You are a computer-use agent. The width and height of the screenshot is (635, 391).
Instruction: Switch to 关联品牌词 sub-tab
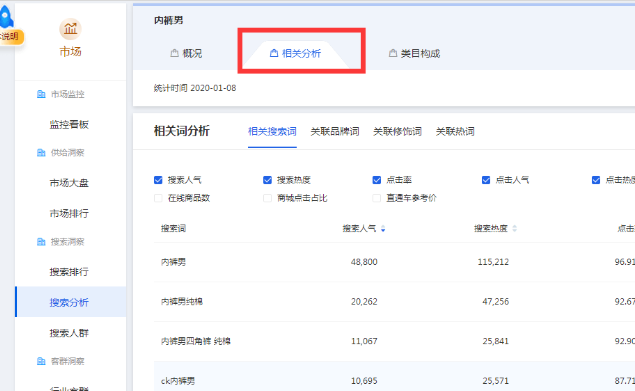[335, 131]
